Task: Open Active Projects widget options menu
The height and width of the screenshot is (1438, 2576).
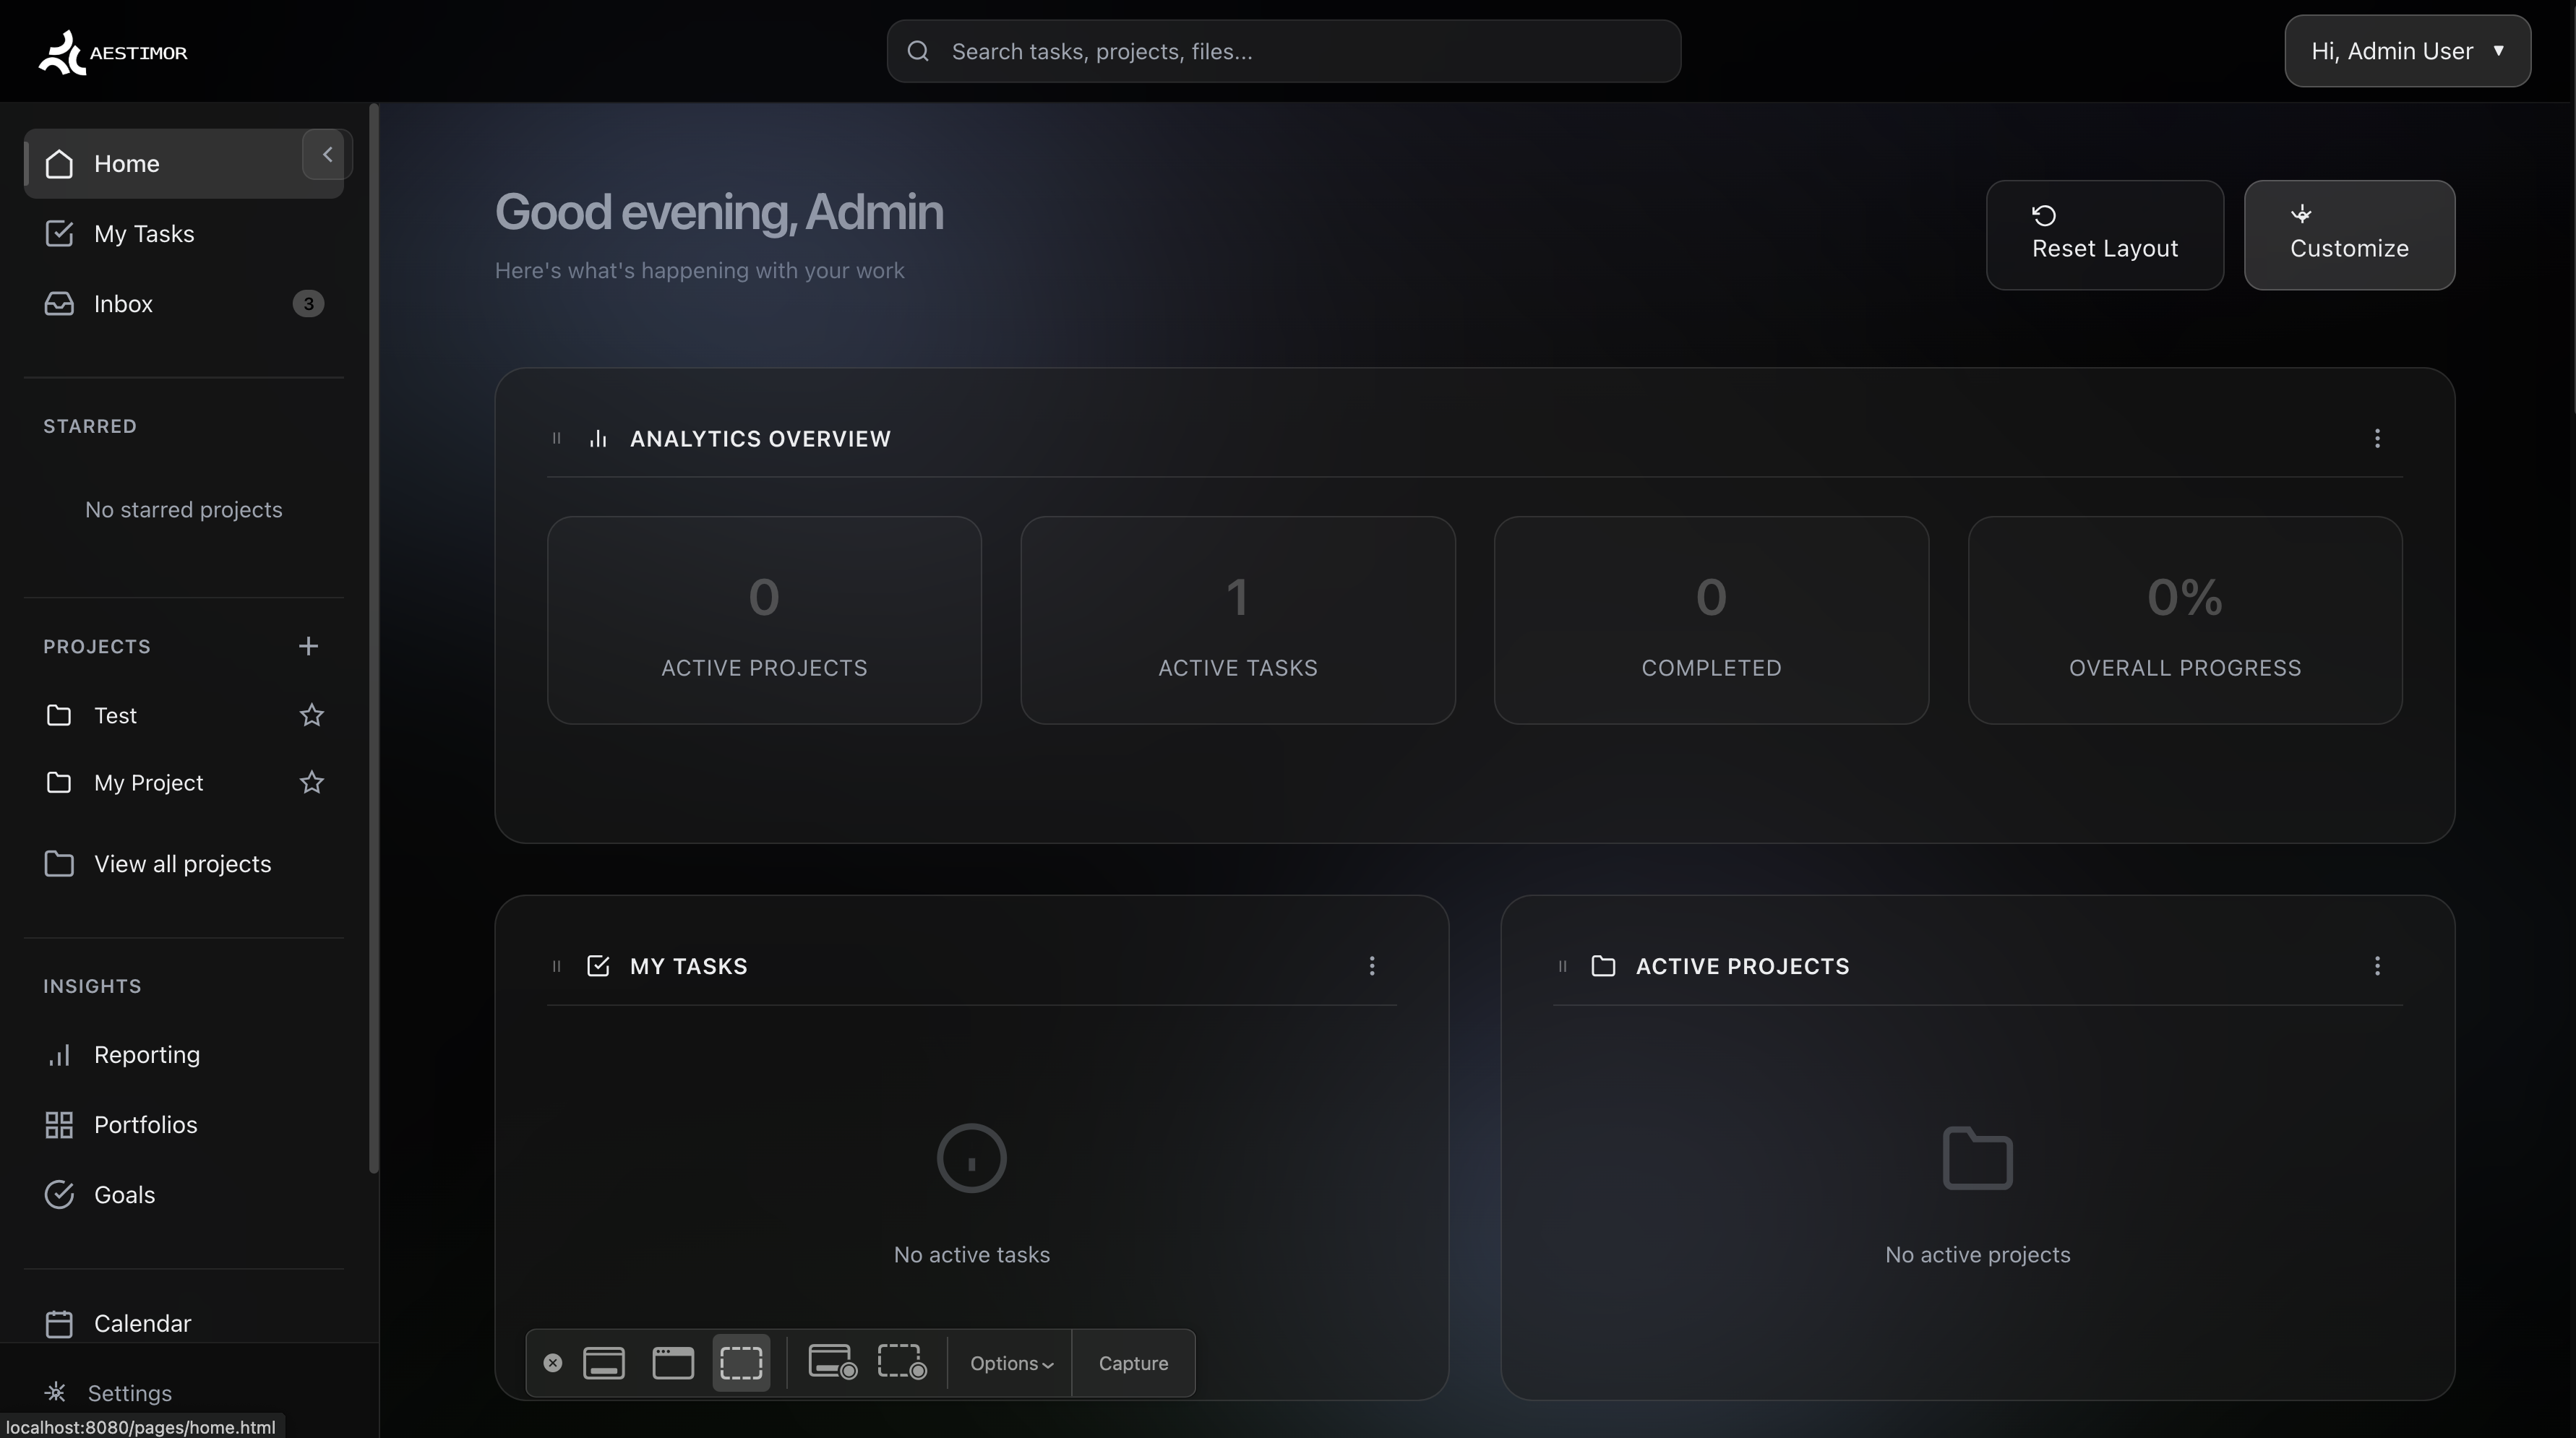Action: 2377,966
